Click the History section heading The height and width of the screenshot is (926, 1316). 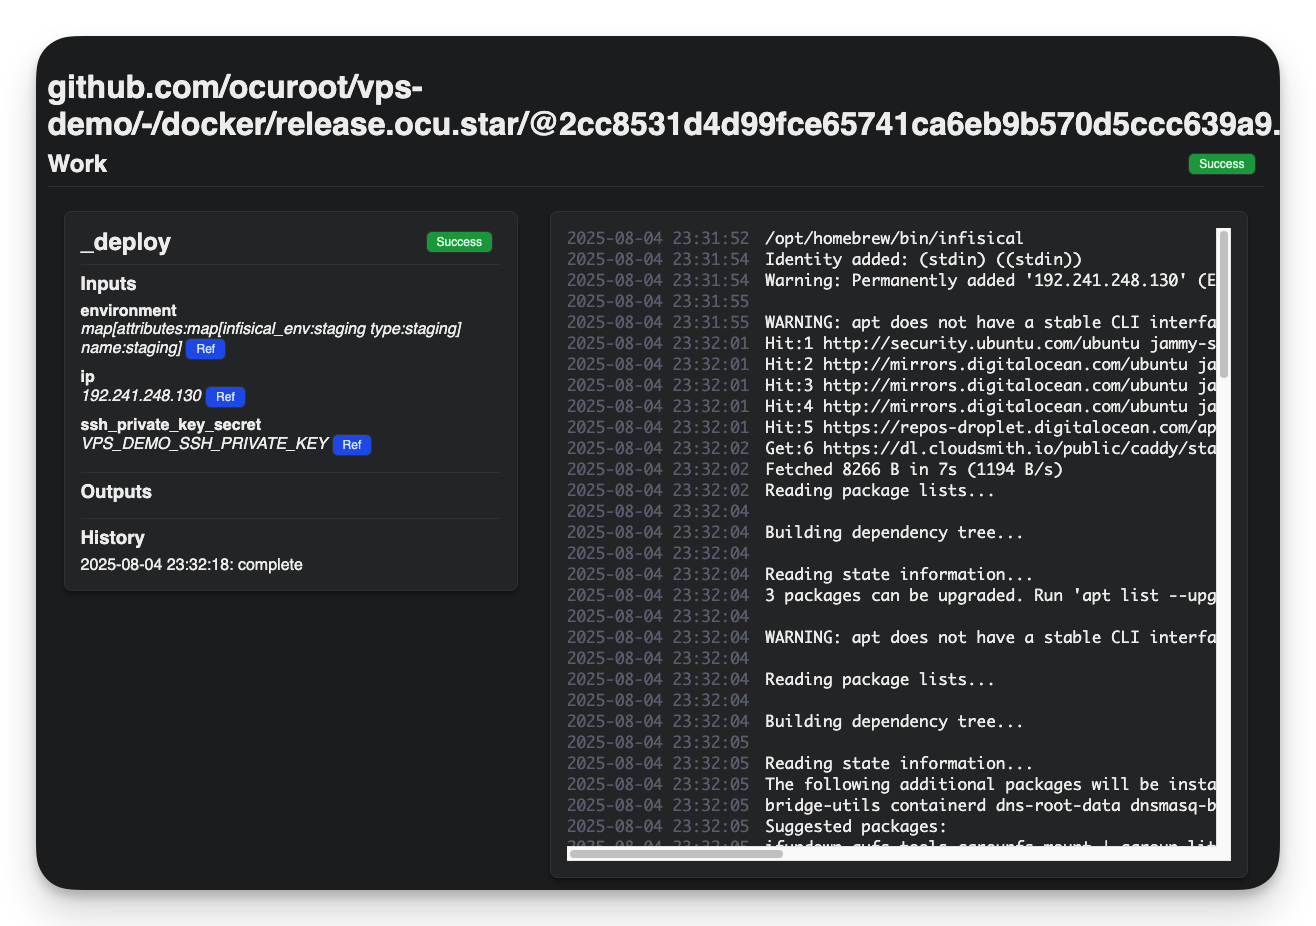112,538
